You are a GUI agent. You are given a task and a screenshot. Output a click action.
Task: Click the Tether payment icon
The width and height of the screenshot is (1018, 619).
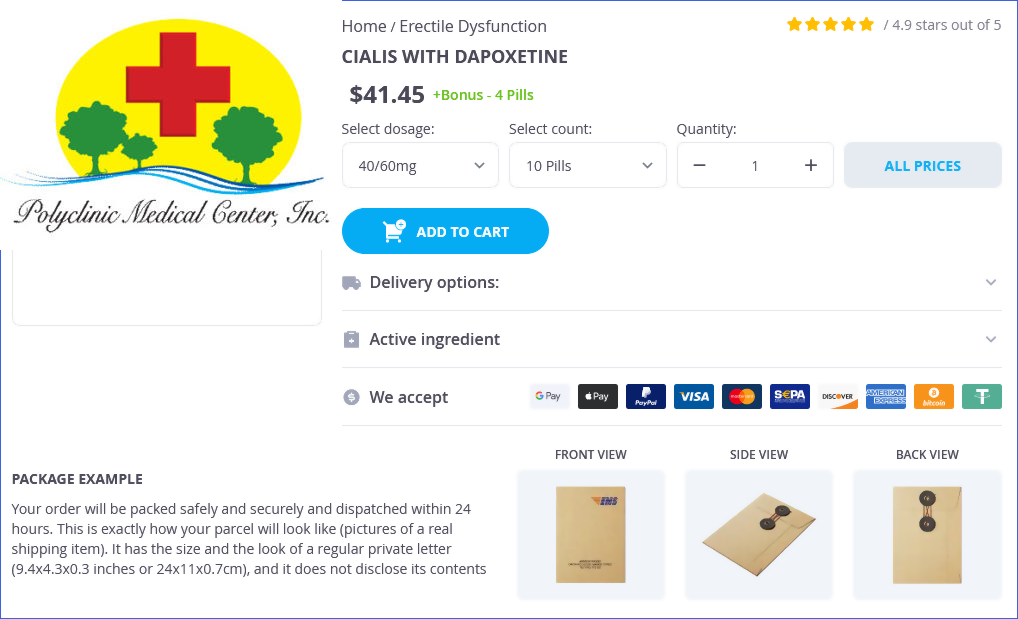[x=982, y=396]
